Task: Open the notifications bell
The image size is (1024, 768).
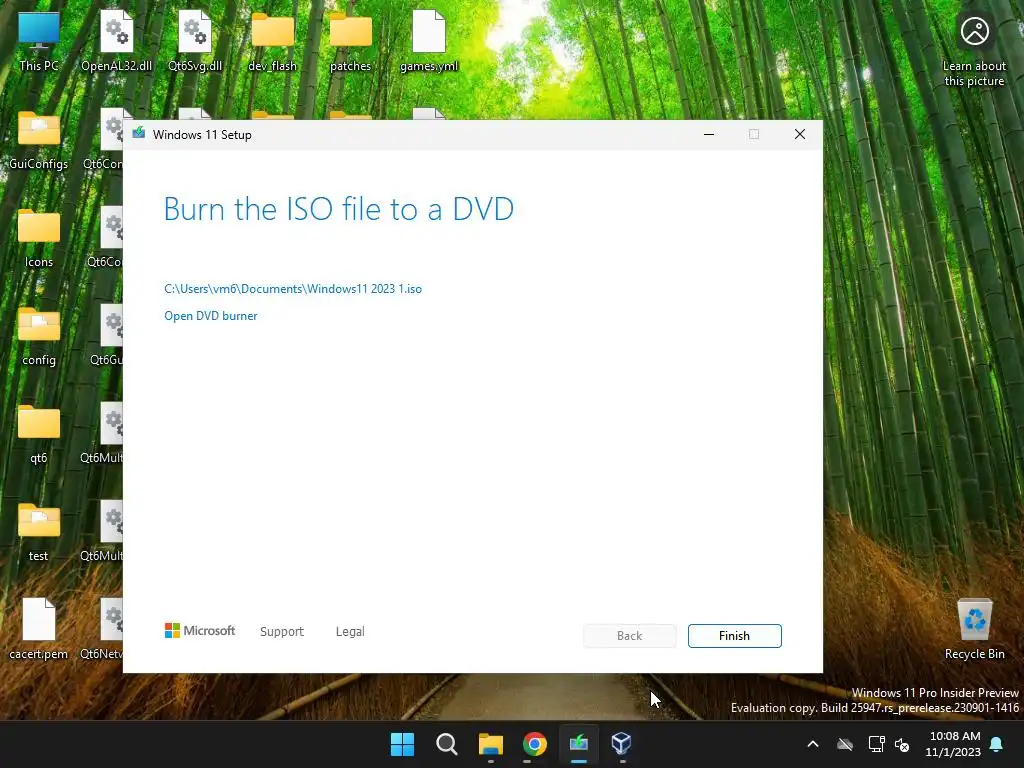Action: (x=997, y=744)
